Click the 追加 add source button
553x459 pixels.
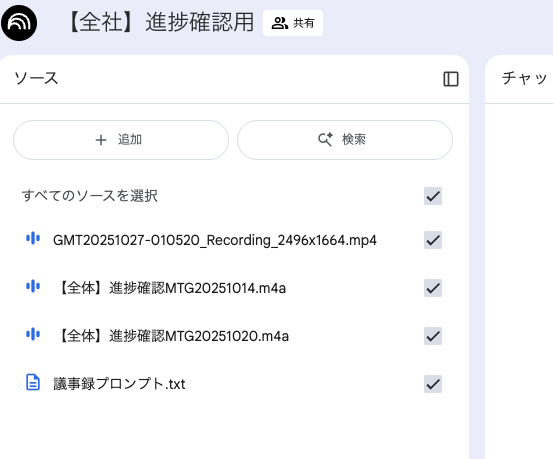point(121,140)
